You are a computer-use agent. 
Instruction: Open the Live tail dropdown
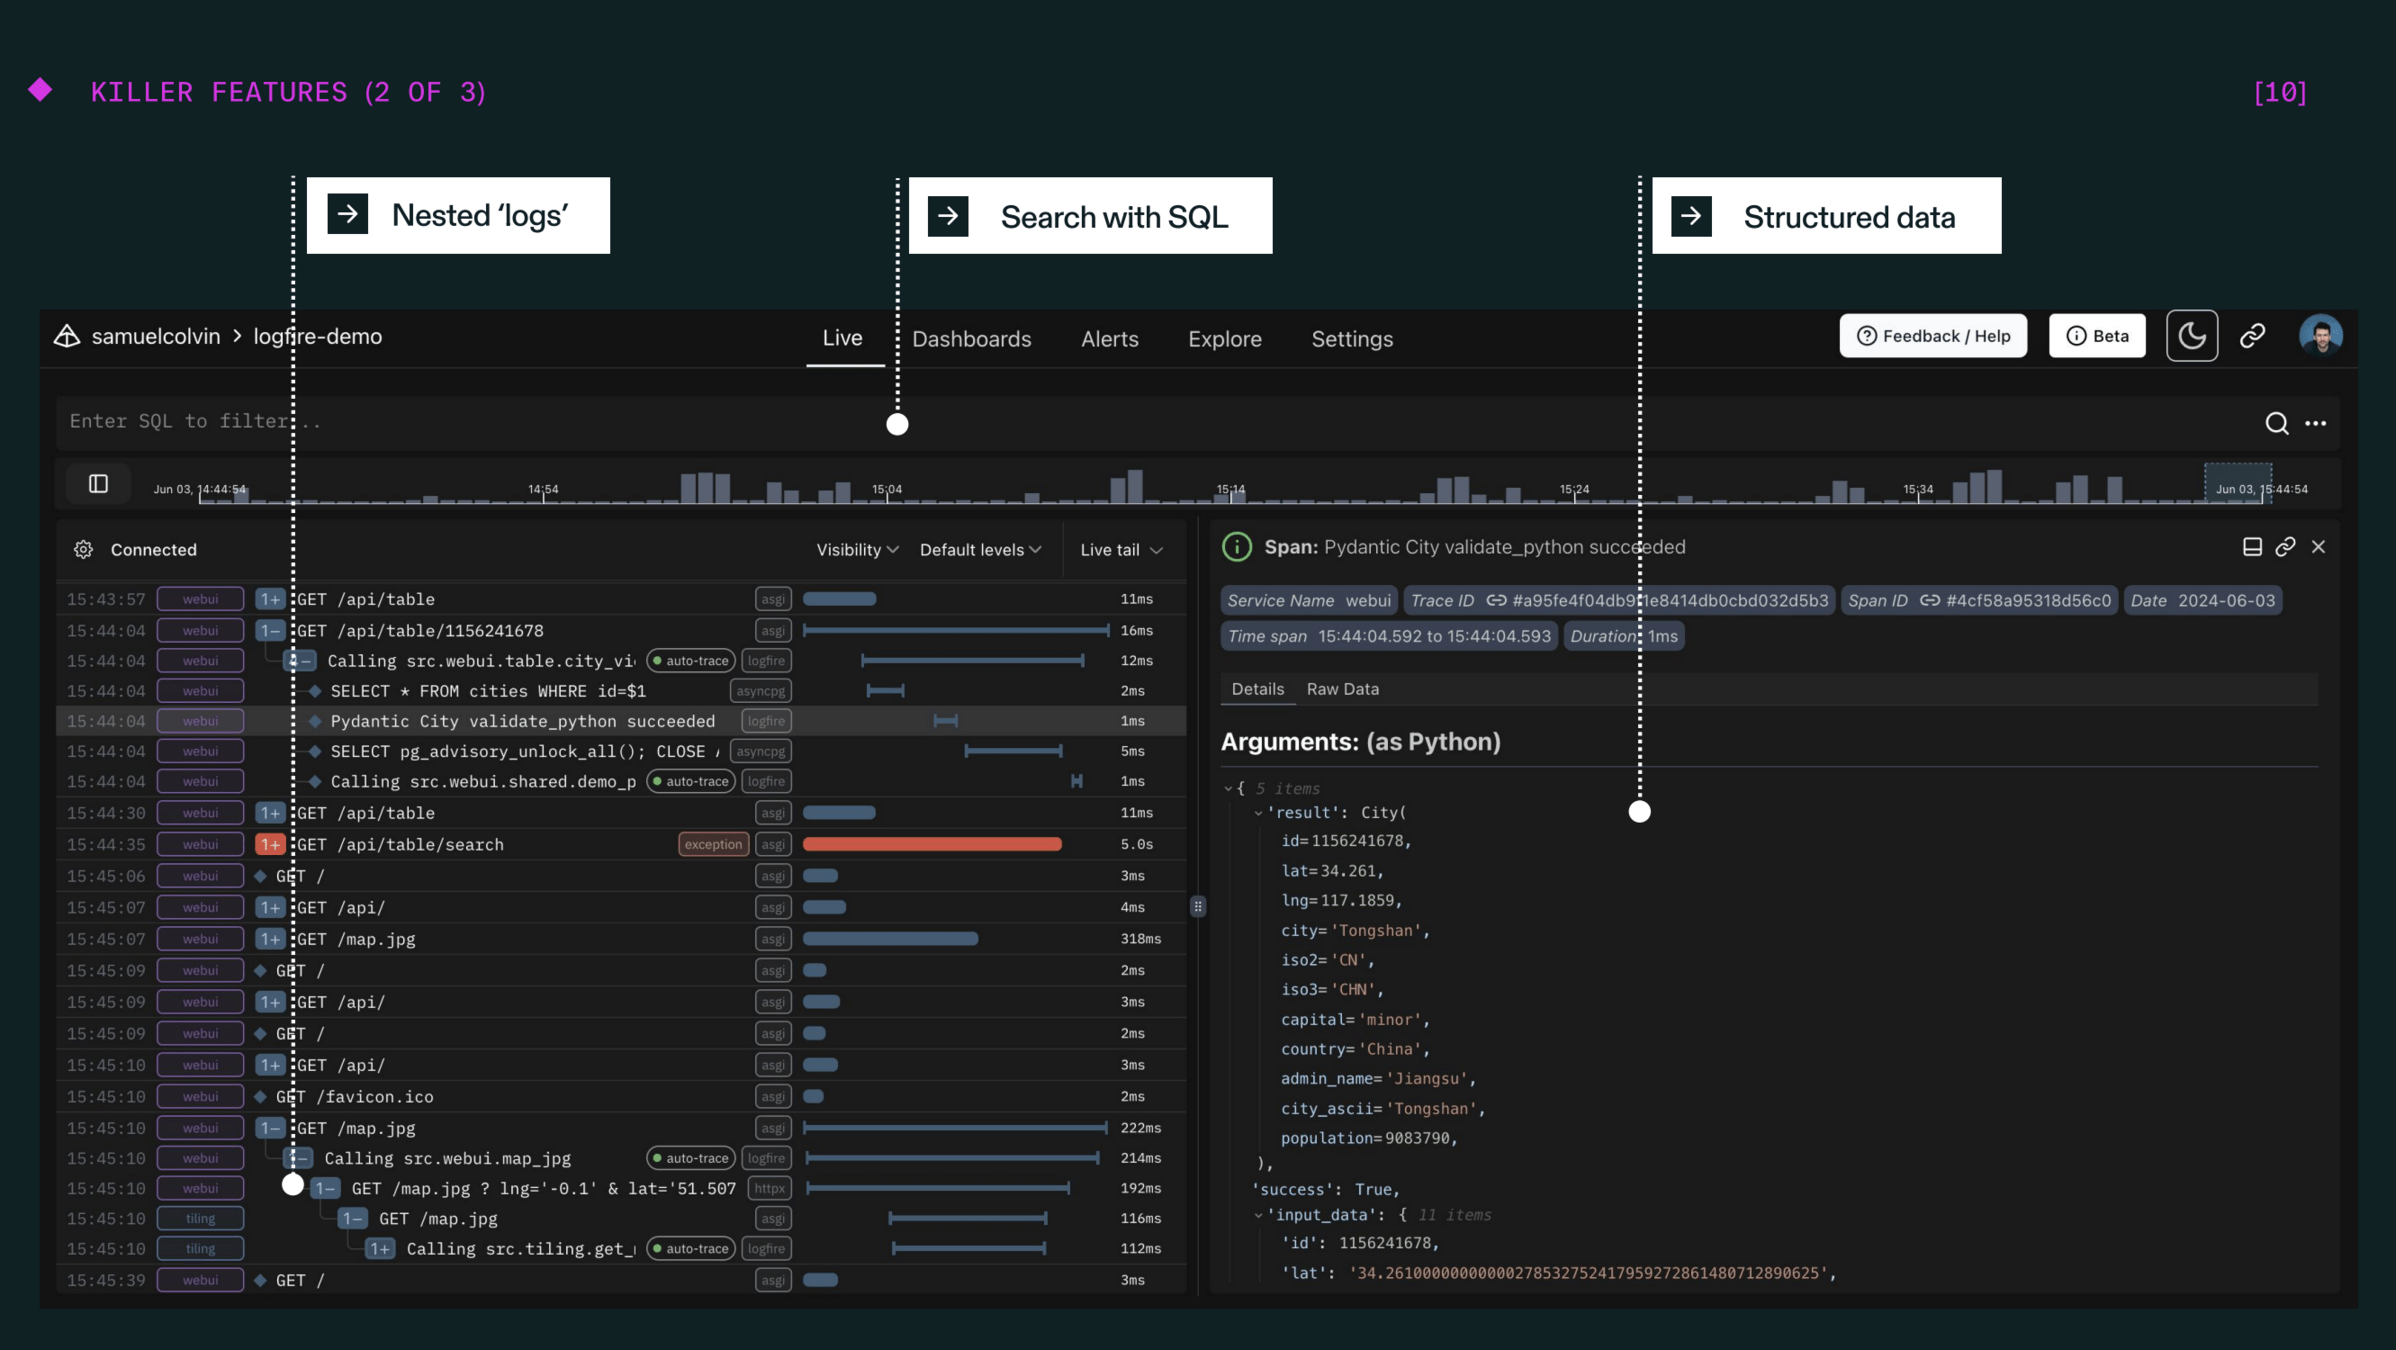pos(1121,550)
